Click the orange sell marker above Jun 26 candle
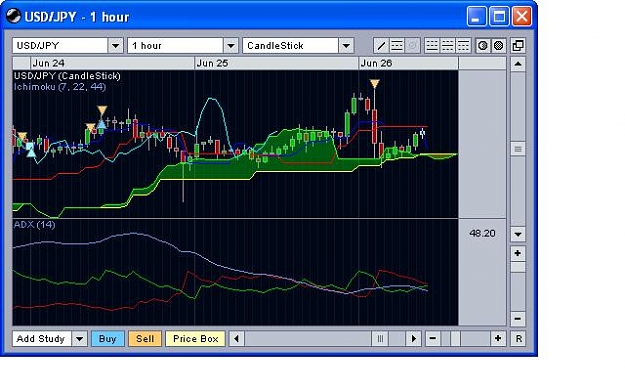 point(374,84)
